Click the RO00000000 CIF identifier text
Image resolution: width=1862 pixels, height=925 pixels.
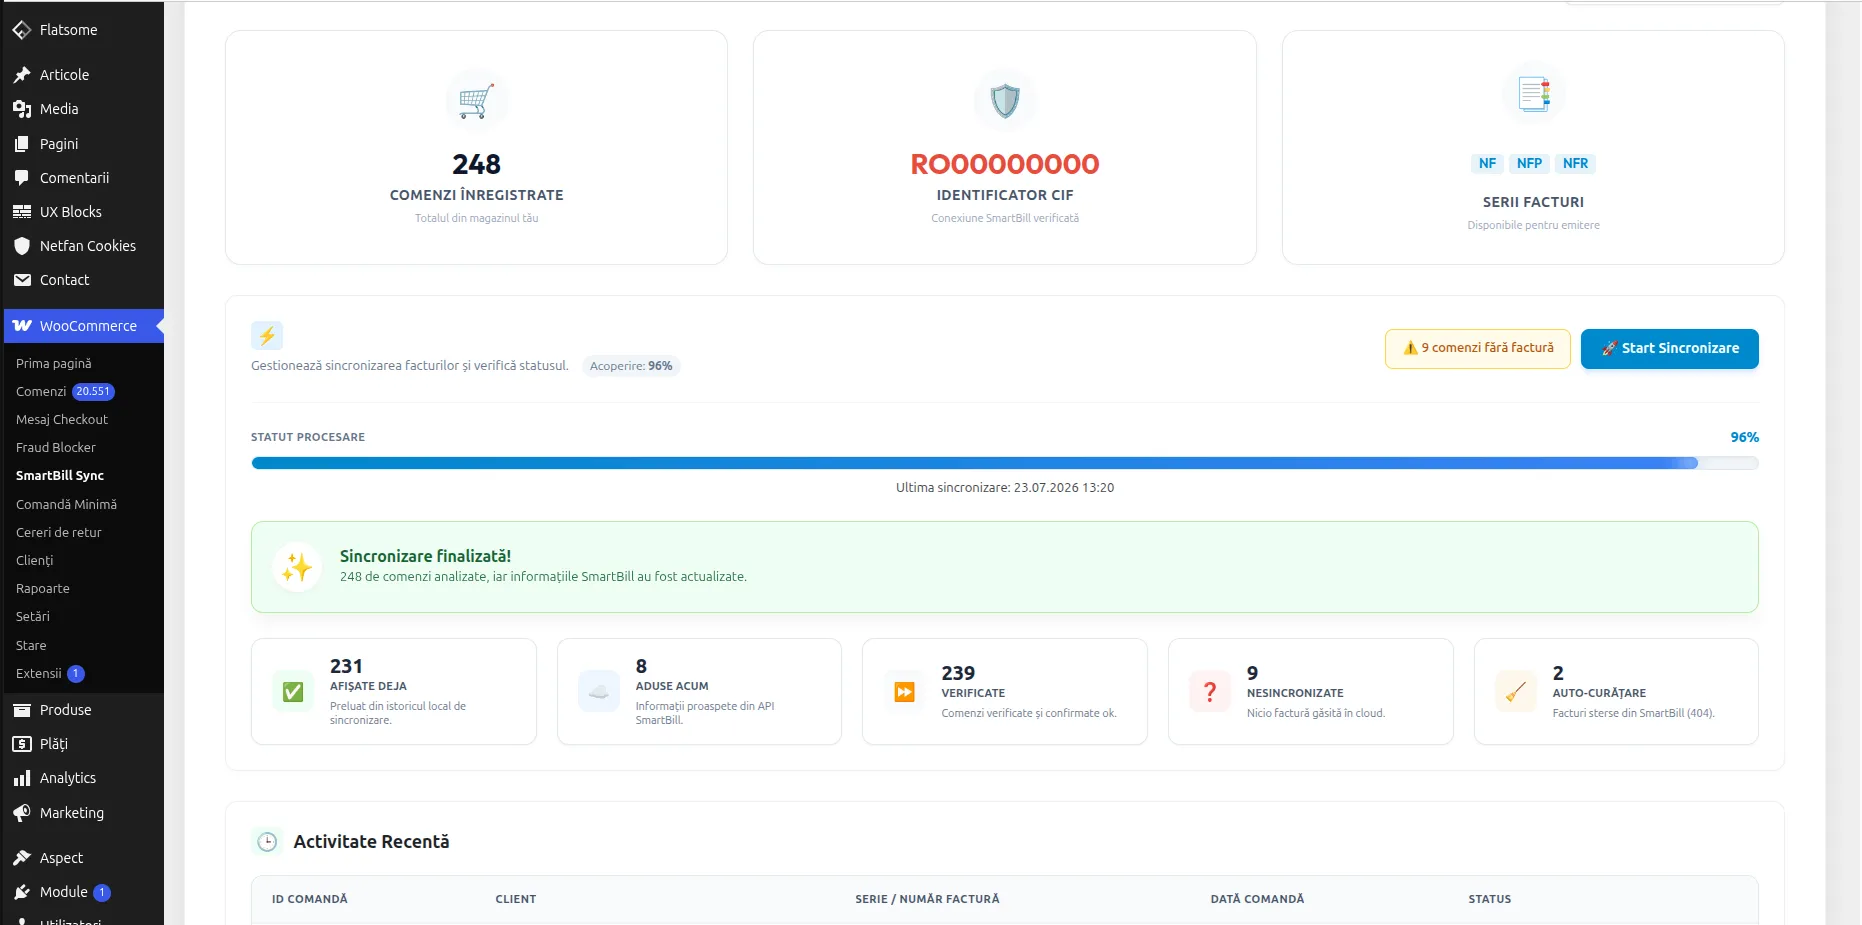pos(1005,164)
